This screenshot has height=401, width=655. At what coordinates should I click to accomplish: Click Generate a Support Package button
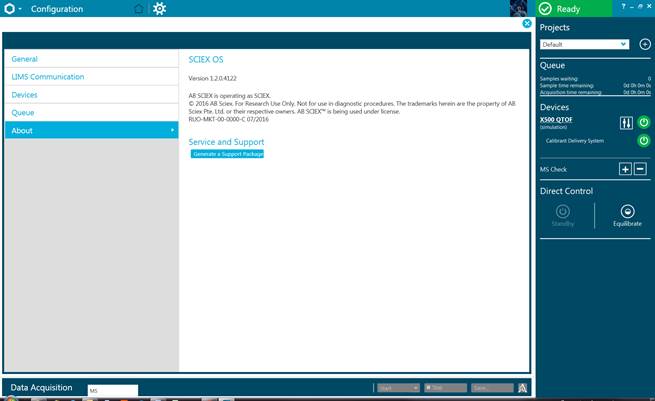227,154
